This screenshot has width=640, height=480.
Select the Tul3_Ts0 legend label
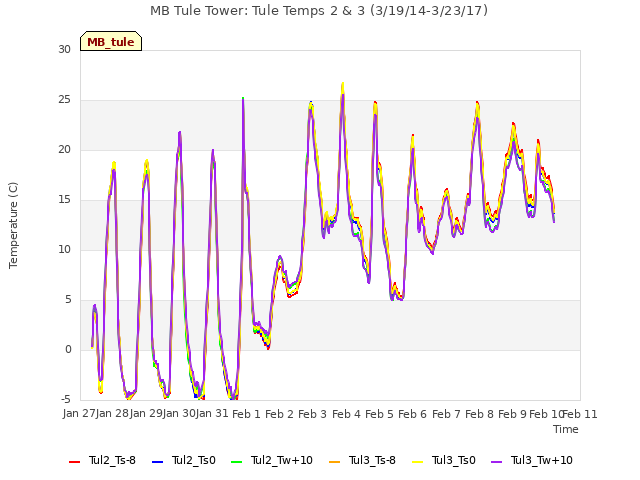(453, 460)
